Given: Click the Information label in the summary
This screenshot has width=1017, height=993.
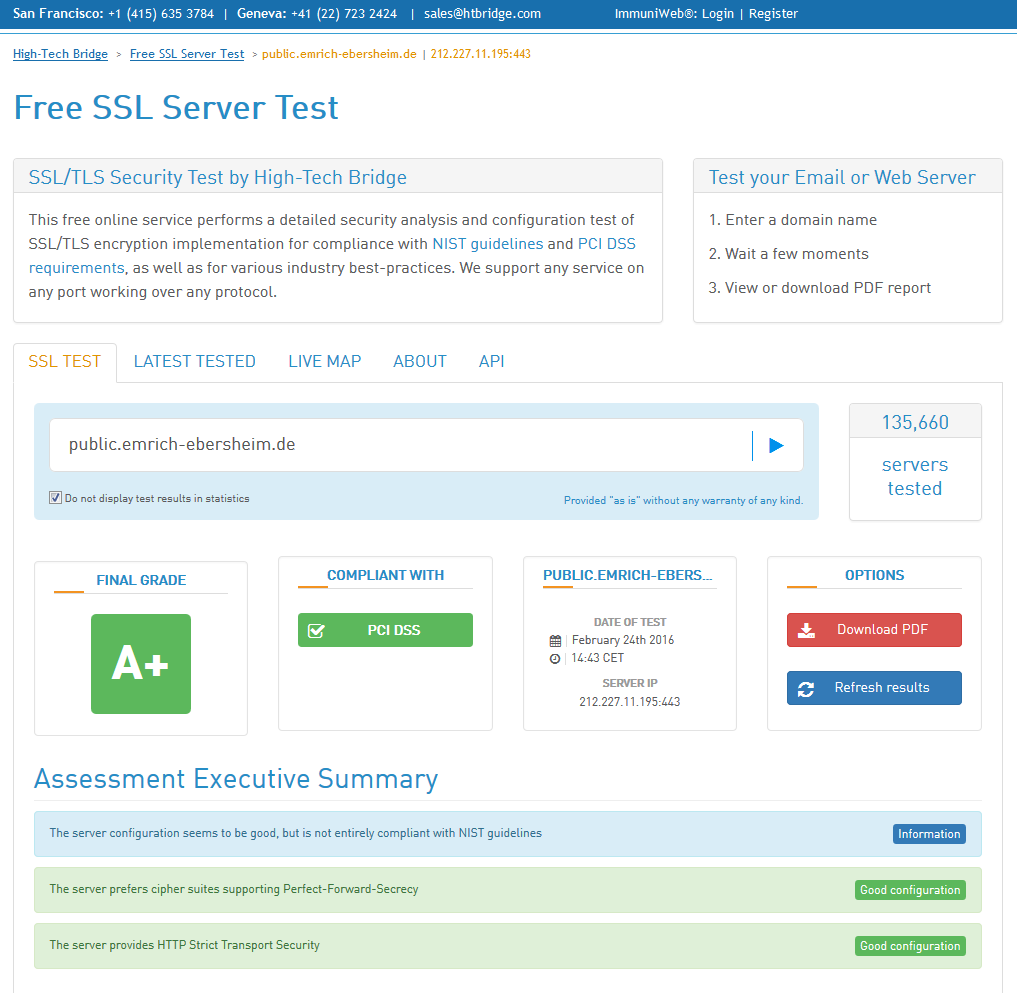Looking at the screenshot, I should coord(929,834).
